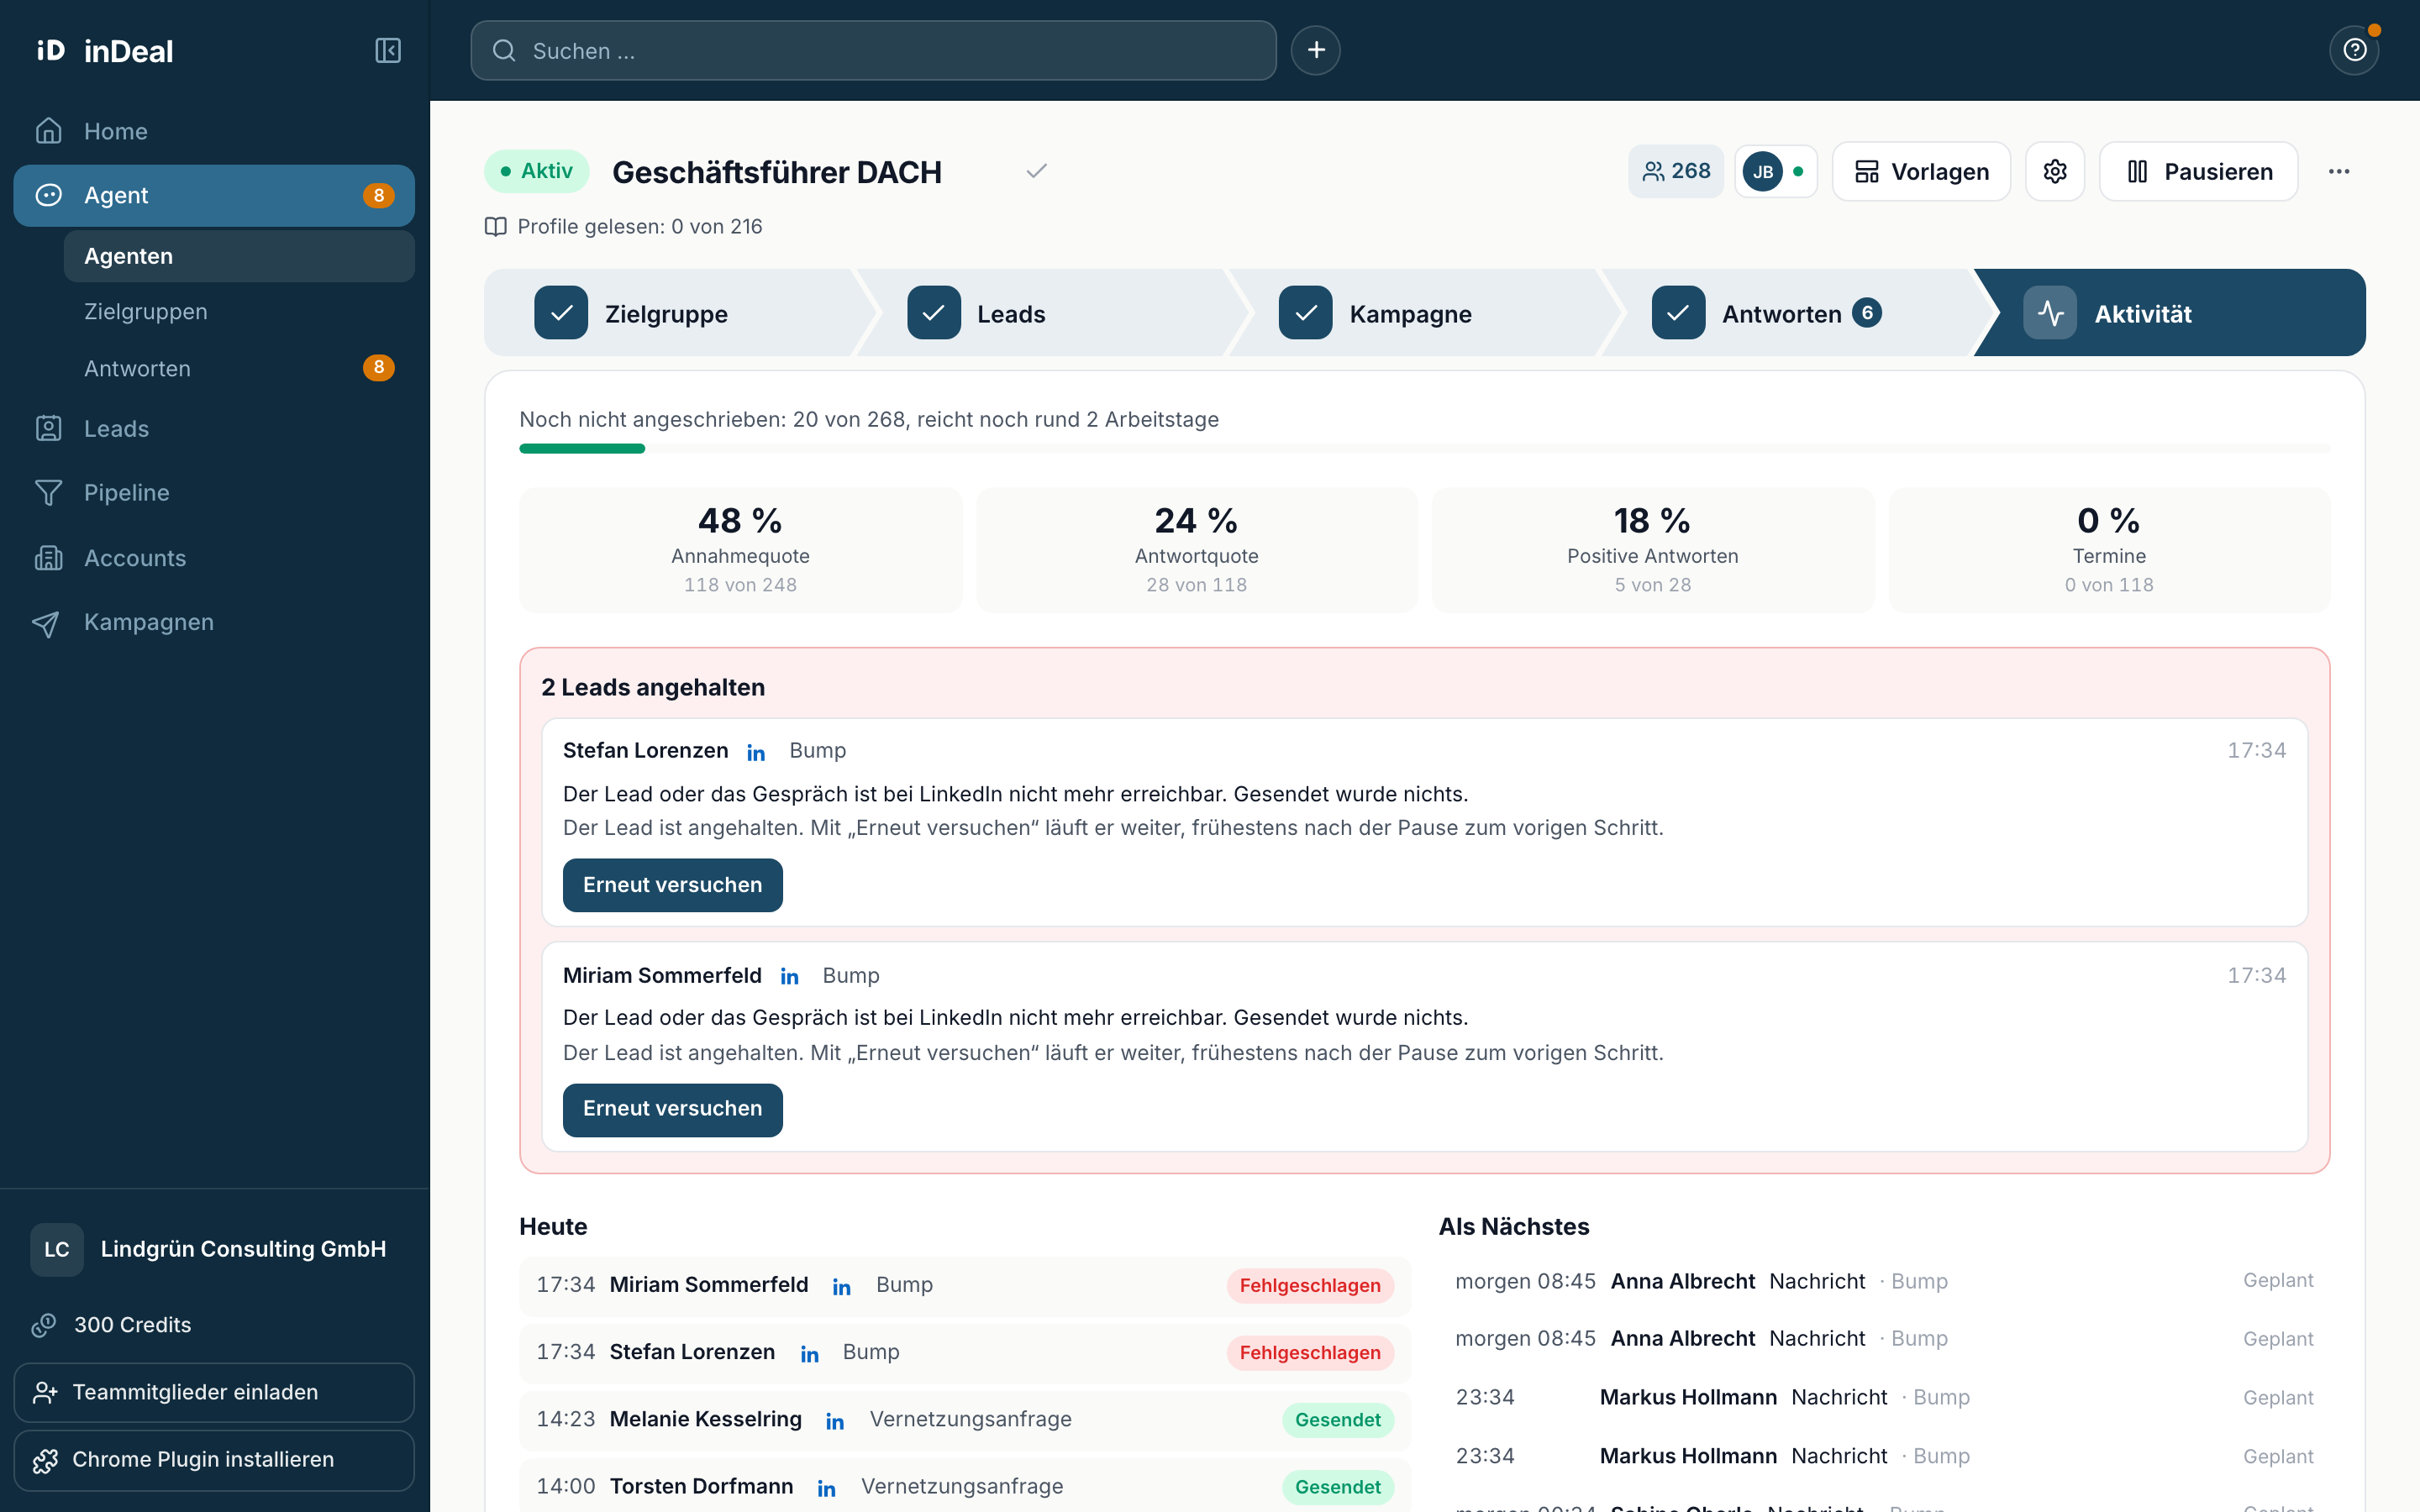Open the Vorlagen button
The image size is (2420, 1512).
[x=1921, y=171]
